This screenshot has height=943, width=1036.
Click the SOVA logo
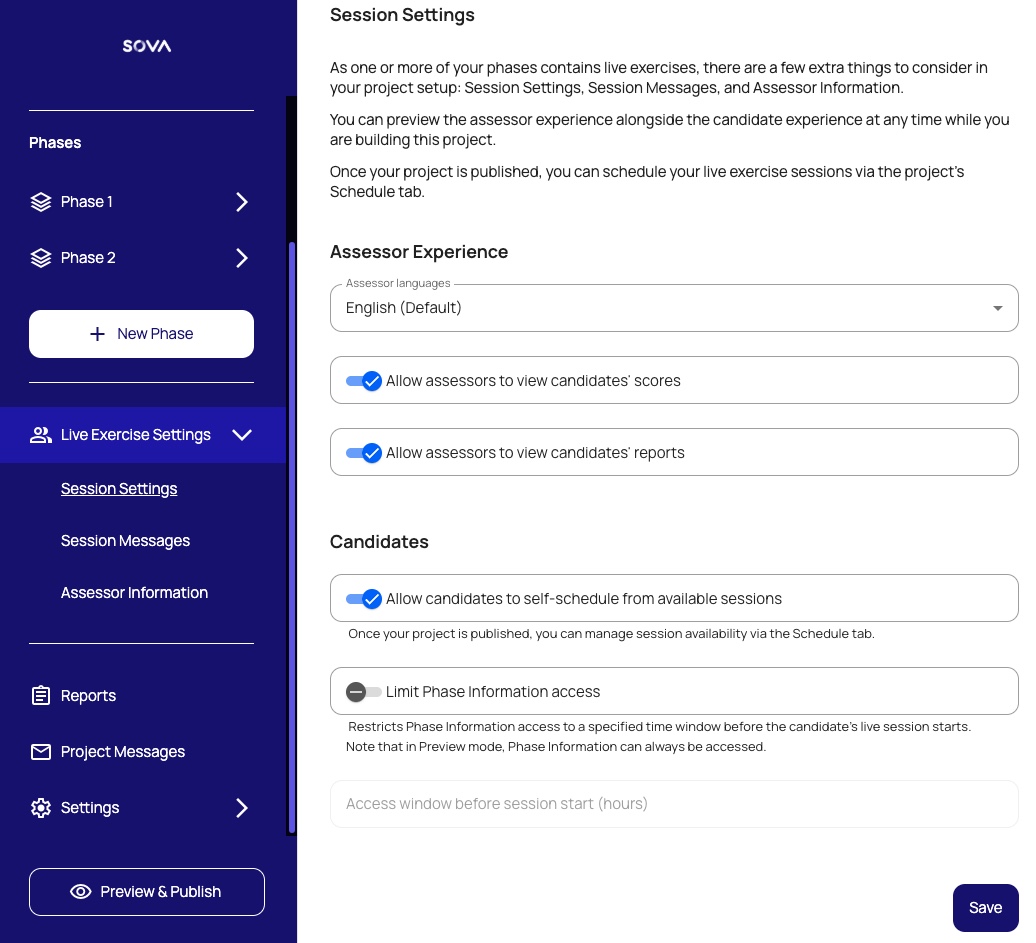(147, 46)
